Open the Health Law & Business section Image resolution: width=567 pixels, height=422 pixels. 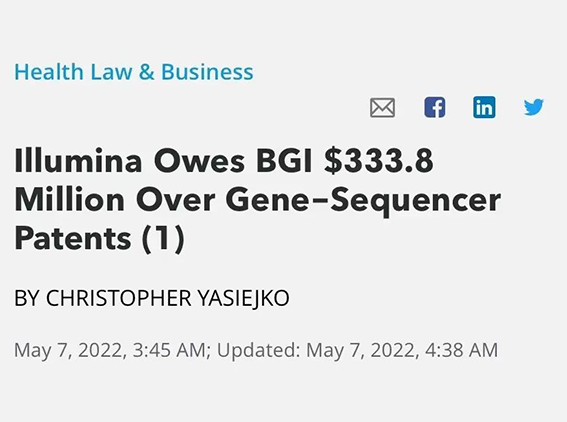coord(134,72)
